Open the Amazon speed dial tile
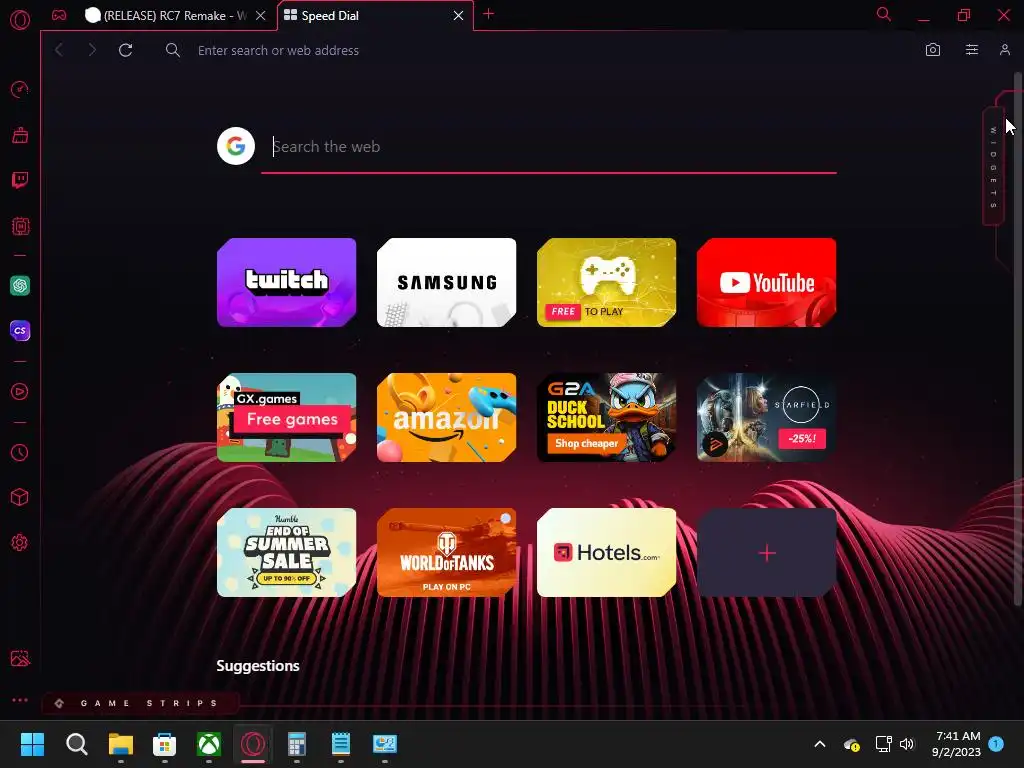The width and height of the screenshot is (1024, 768). click(x=447, y=417)
